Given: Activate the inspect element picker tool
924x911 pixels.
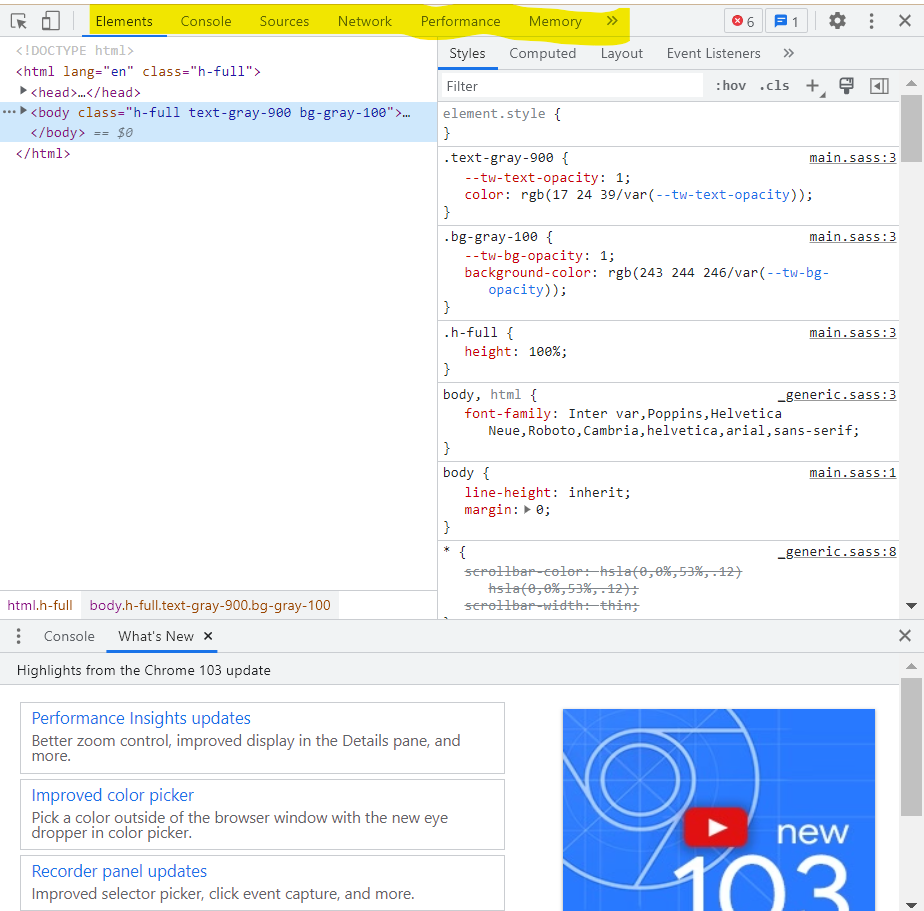Looking at the screenshot, I should (x=19, y=21).
